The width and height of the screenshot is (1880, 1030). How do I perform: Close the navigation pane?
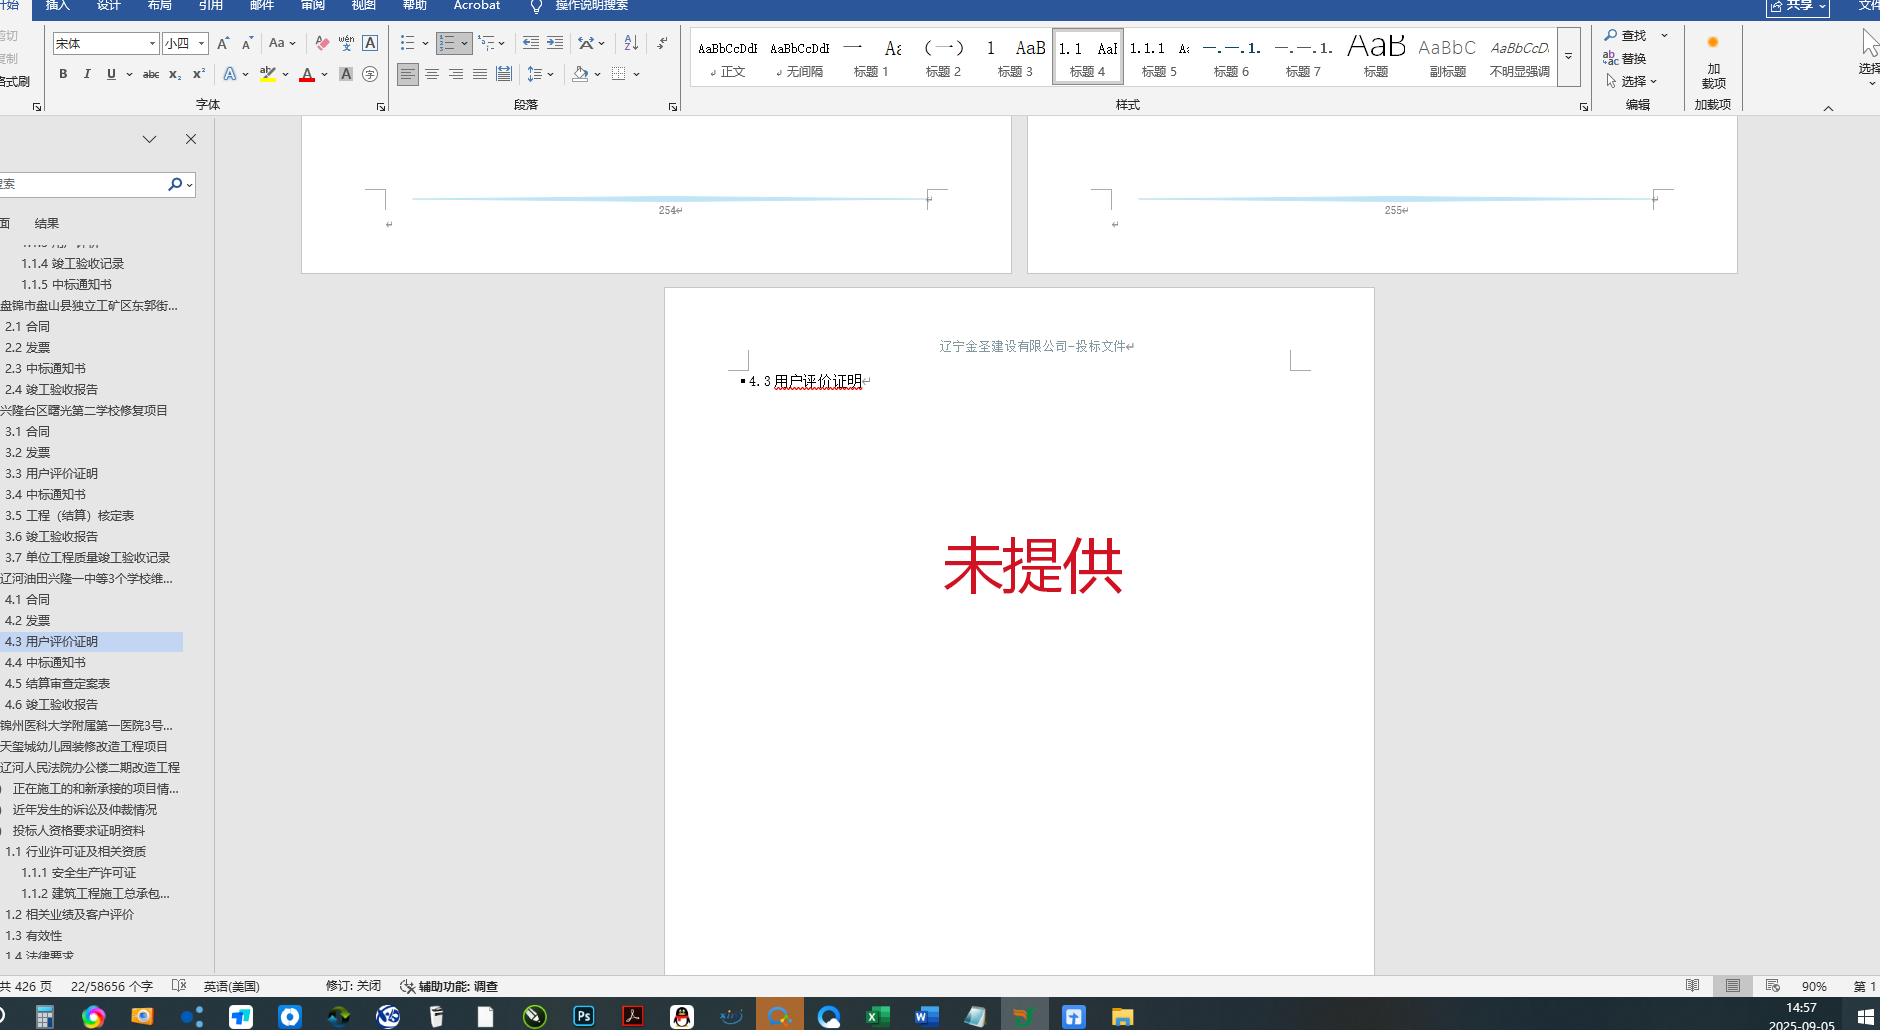191,139
